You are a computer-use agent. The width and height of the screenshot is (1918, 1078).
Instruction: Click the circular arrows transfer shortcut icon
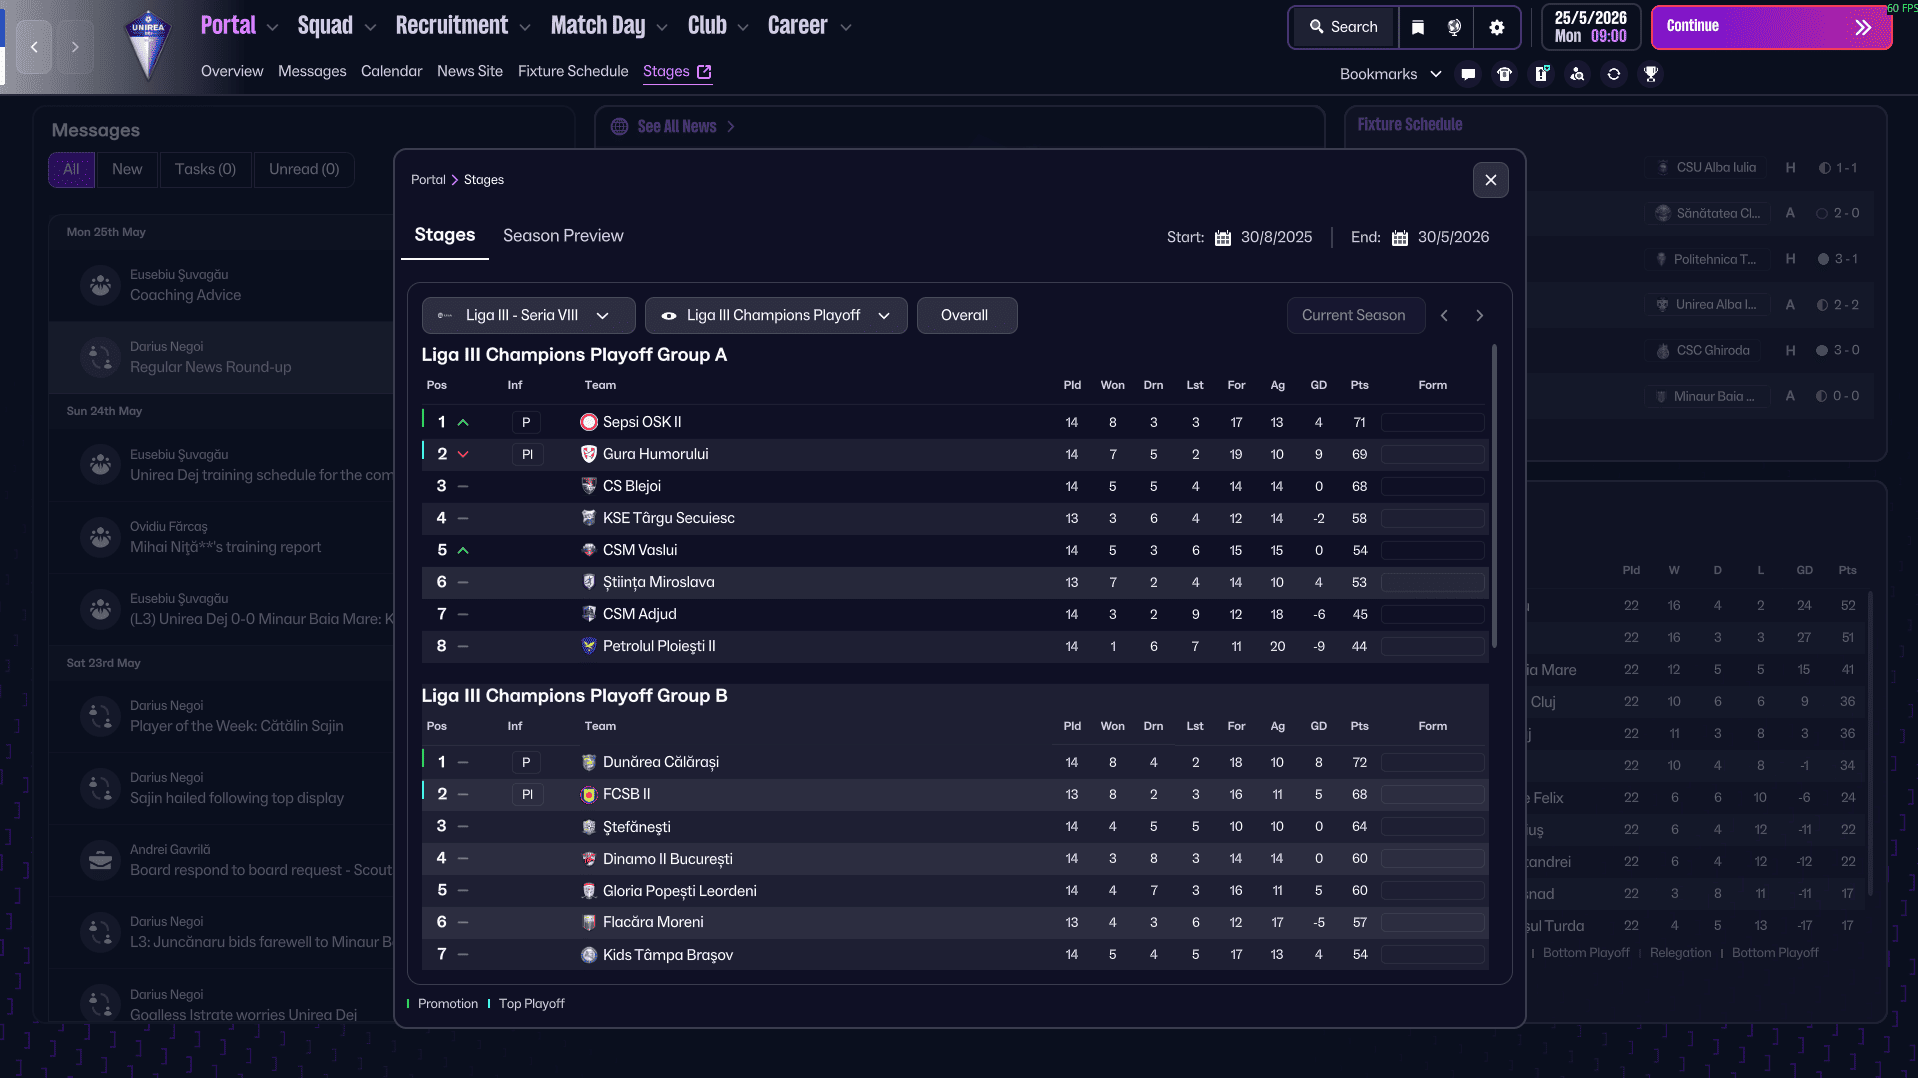tap(1613, 74)
